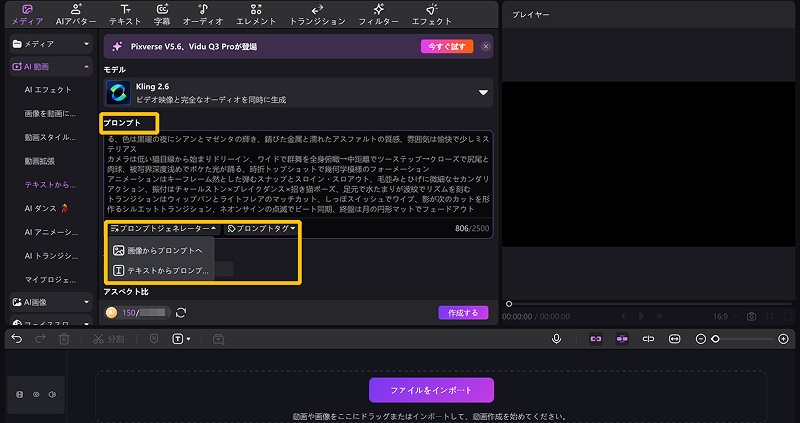Click the player fullscreen icon

click(x=787, y=316)
